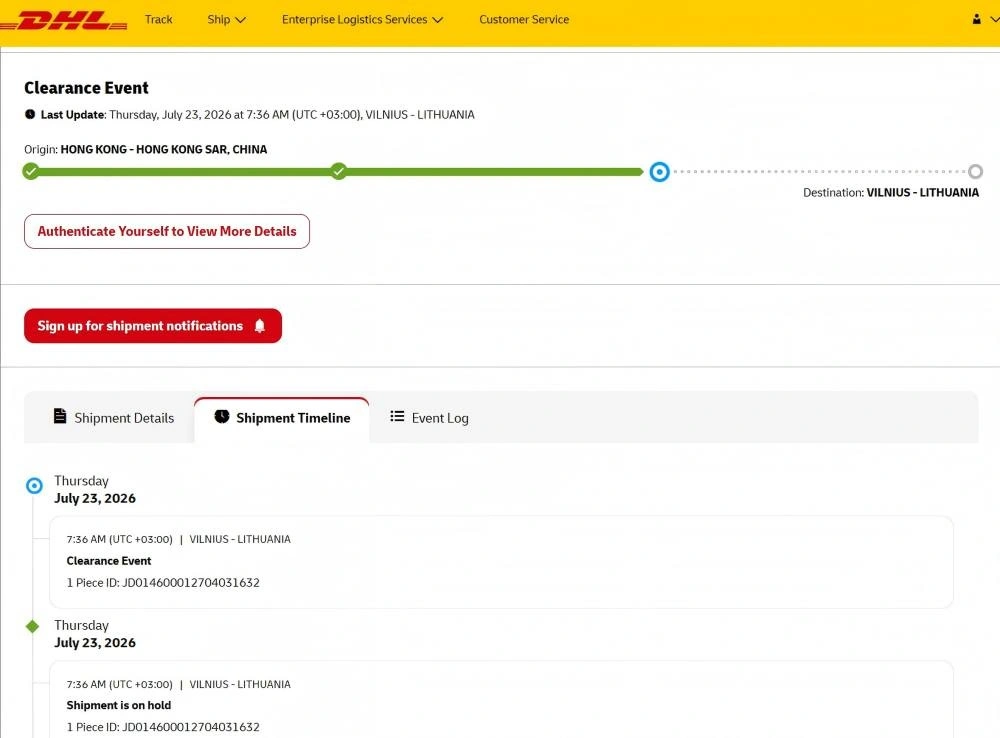Sign up for shipment notifications
Image resolution: width=1000 pixels, height=738 pixels.
(x=153, y=326)
